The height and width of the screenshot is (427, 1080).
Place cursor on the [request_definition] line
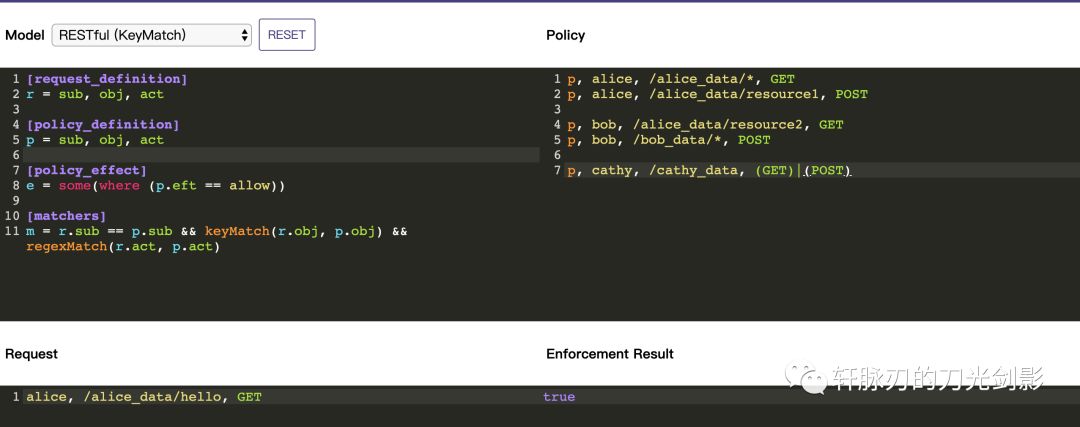(106, 79)
